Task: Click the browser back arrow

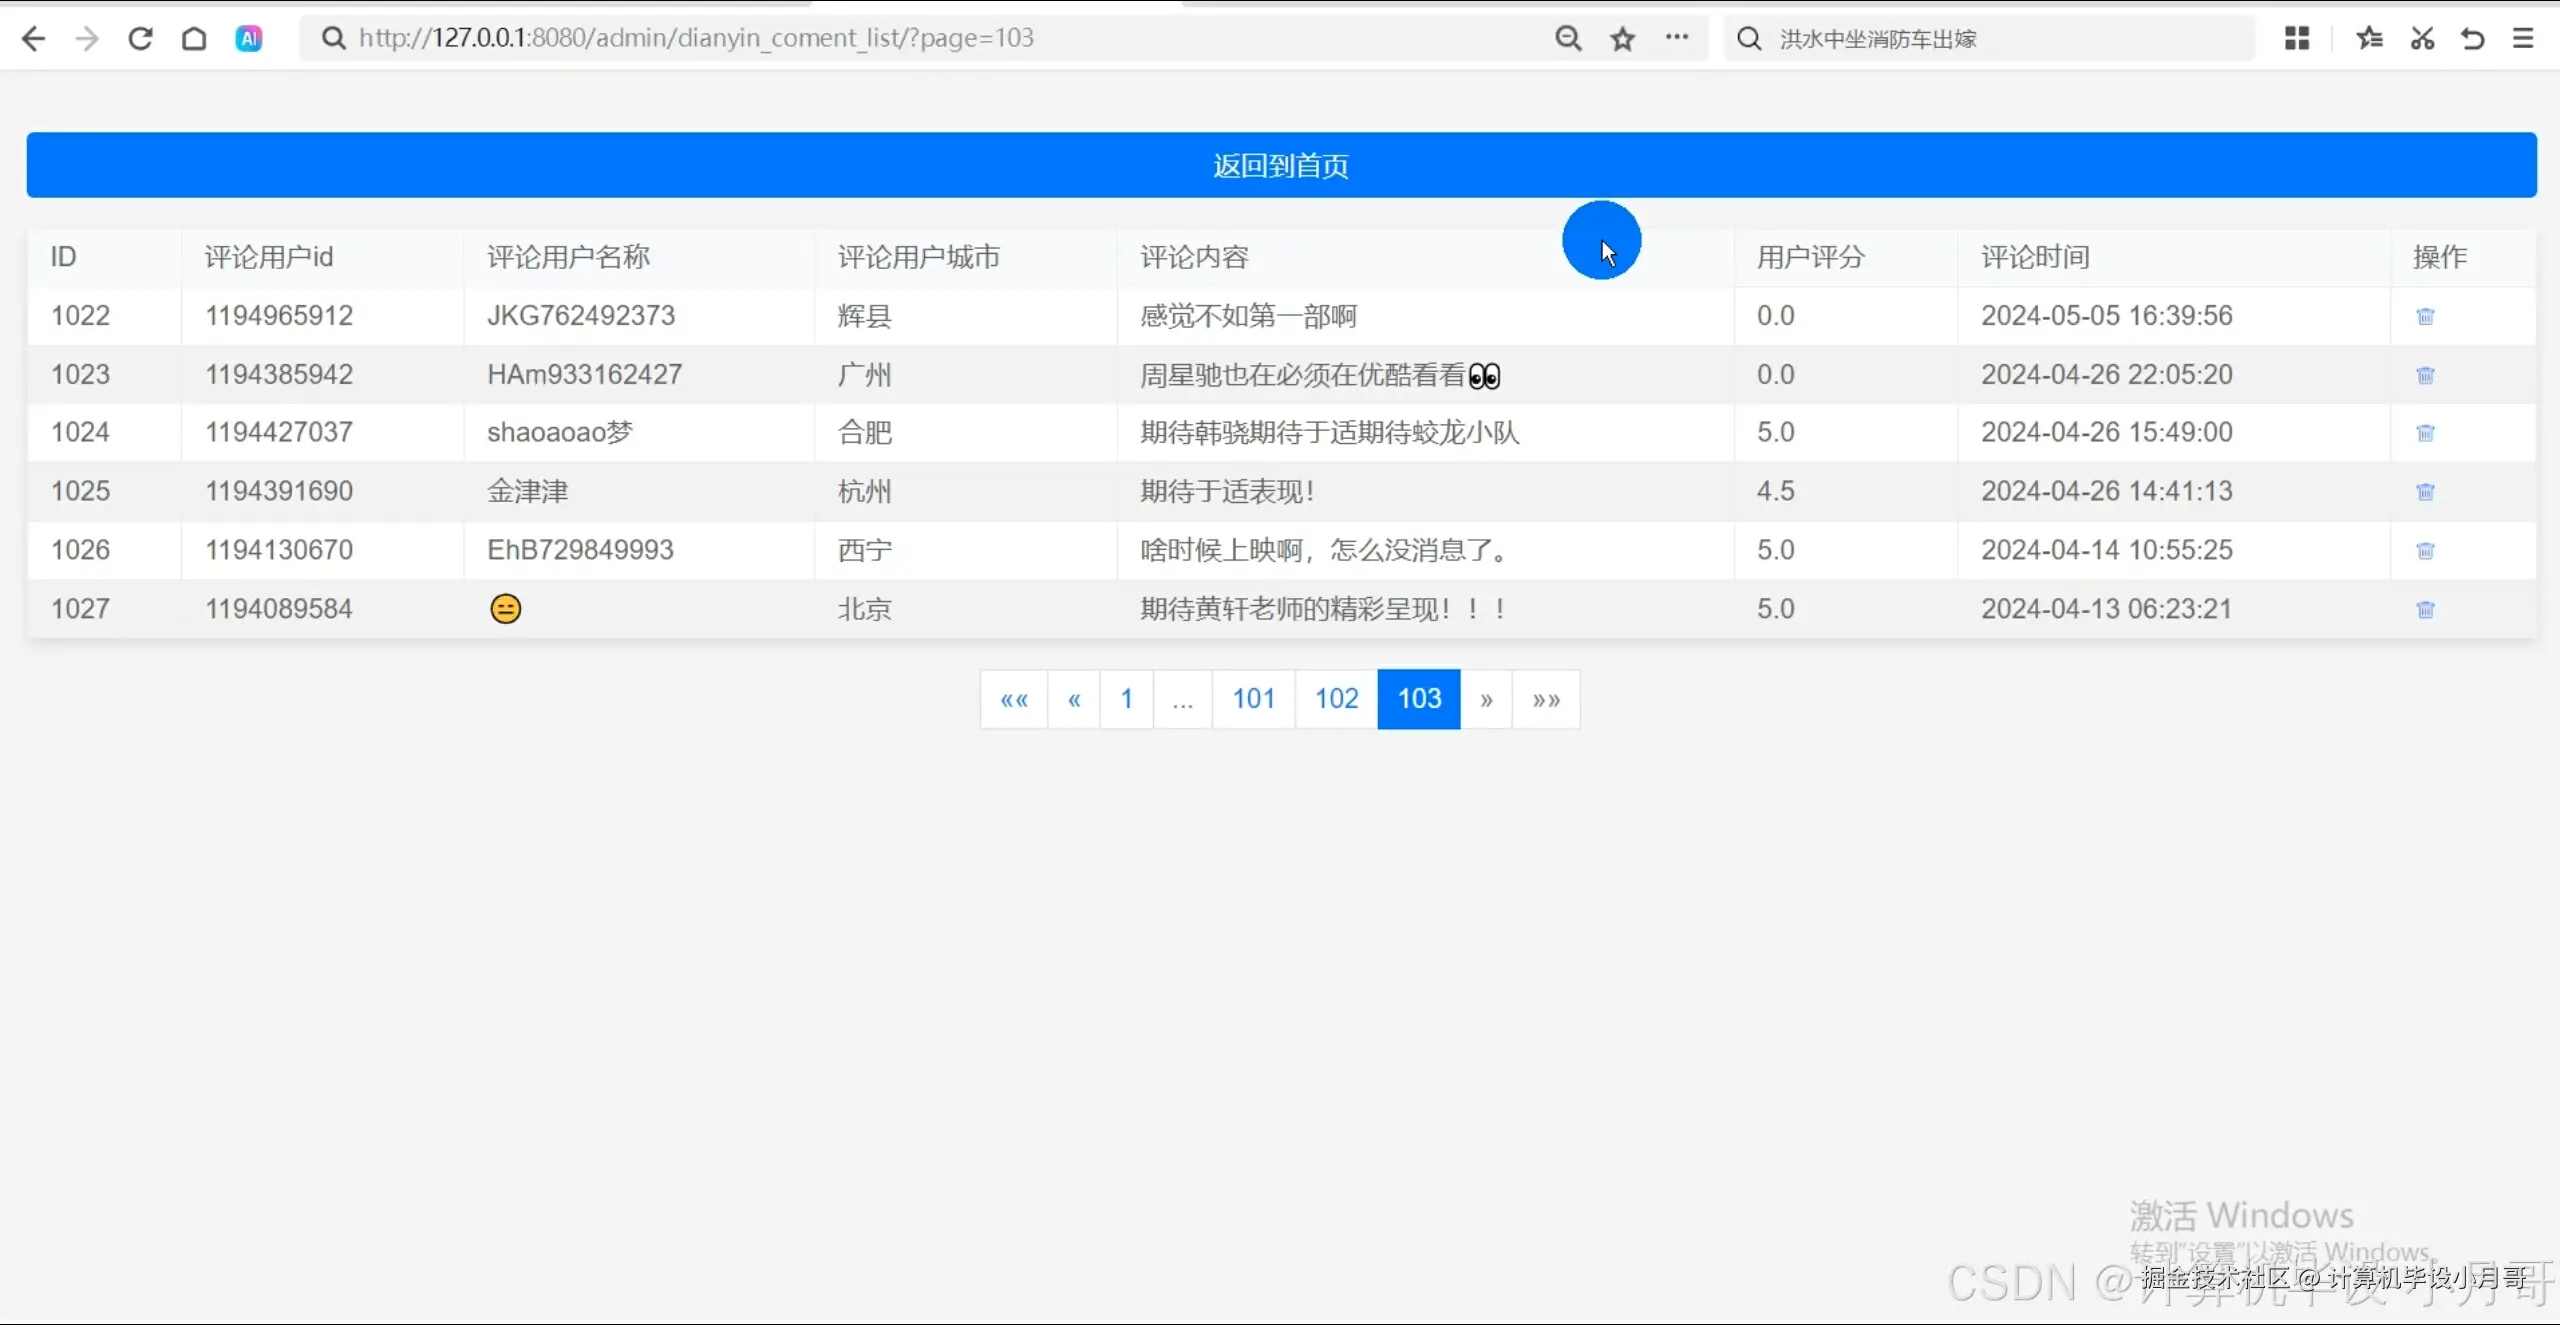Action: pyautogui.click(x=33, y=38)
